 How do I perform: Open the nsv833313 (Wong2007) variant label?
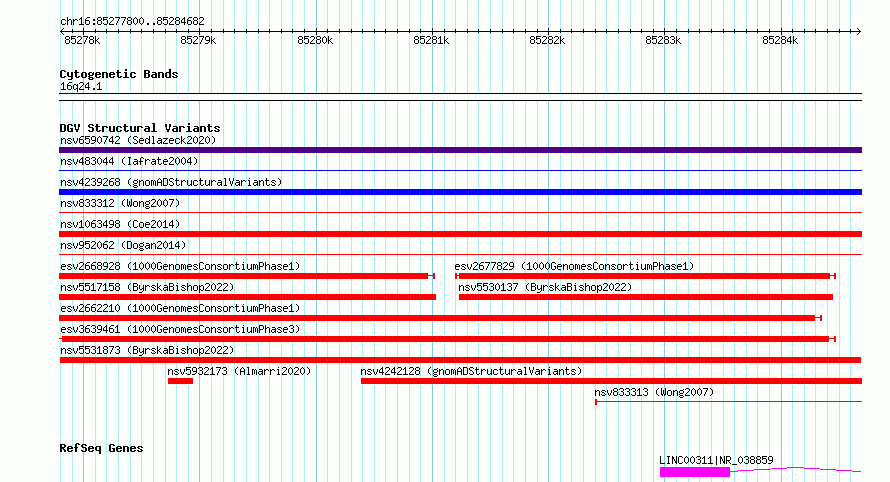coord(654,392)
